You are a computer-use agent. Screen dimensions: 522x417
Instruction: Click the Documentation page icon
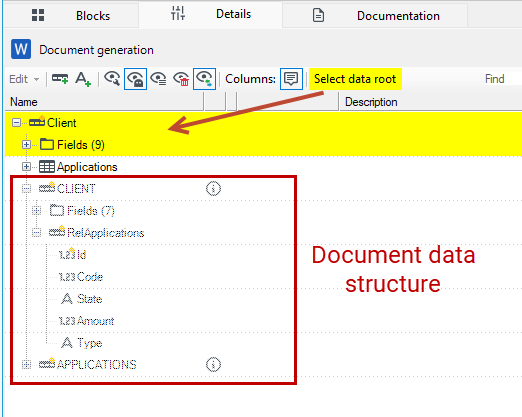(318, 15)
